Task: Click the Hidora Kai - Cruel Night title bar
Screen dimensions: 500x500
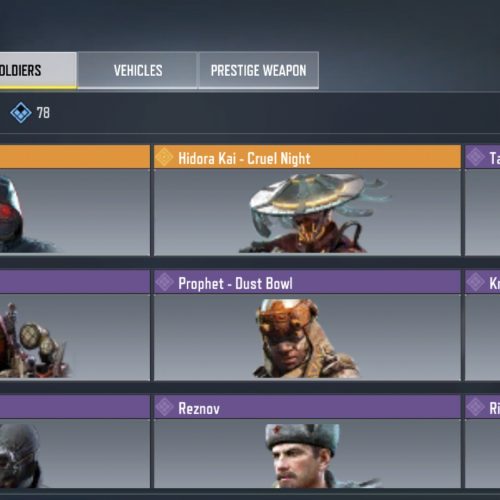Action: (307, 157)
